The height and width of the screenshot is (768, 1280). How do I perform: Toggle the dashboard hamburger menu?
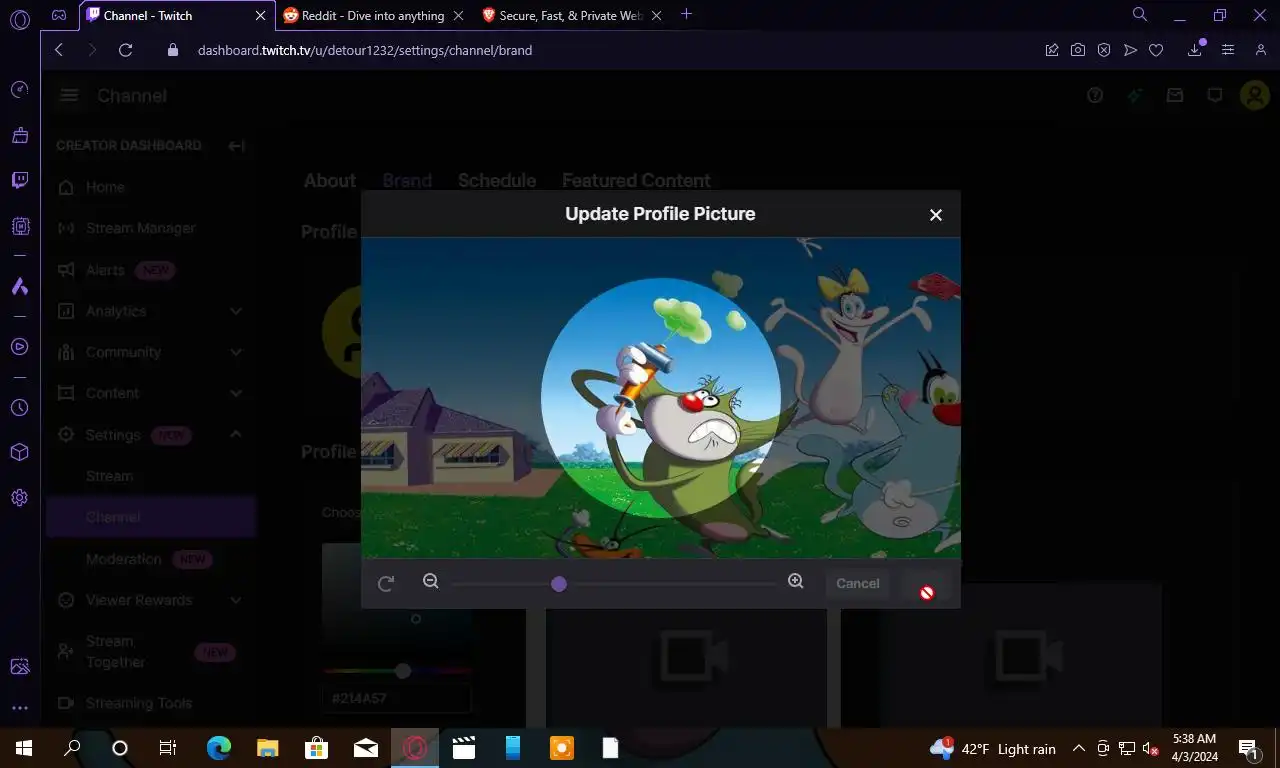(x=69, y=96)
